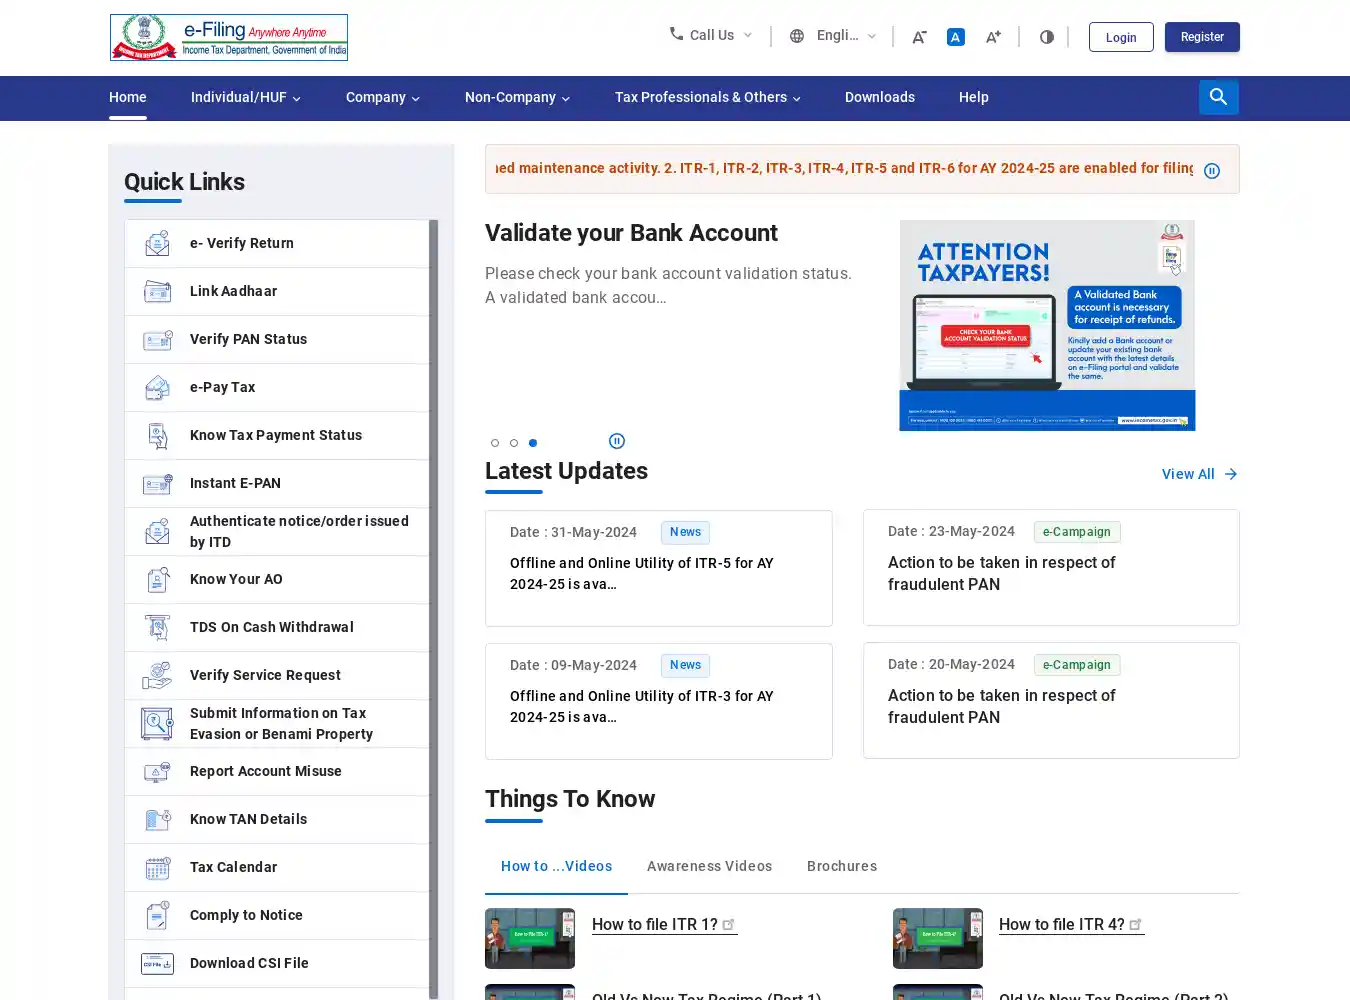The width and height of the screenshot is (1350, 1000).
Task: Click the Login button
Action: pos(1121,37)
